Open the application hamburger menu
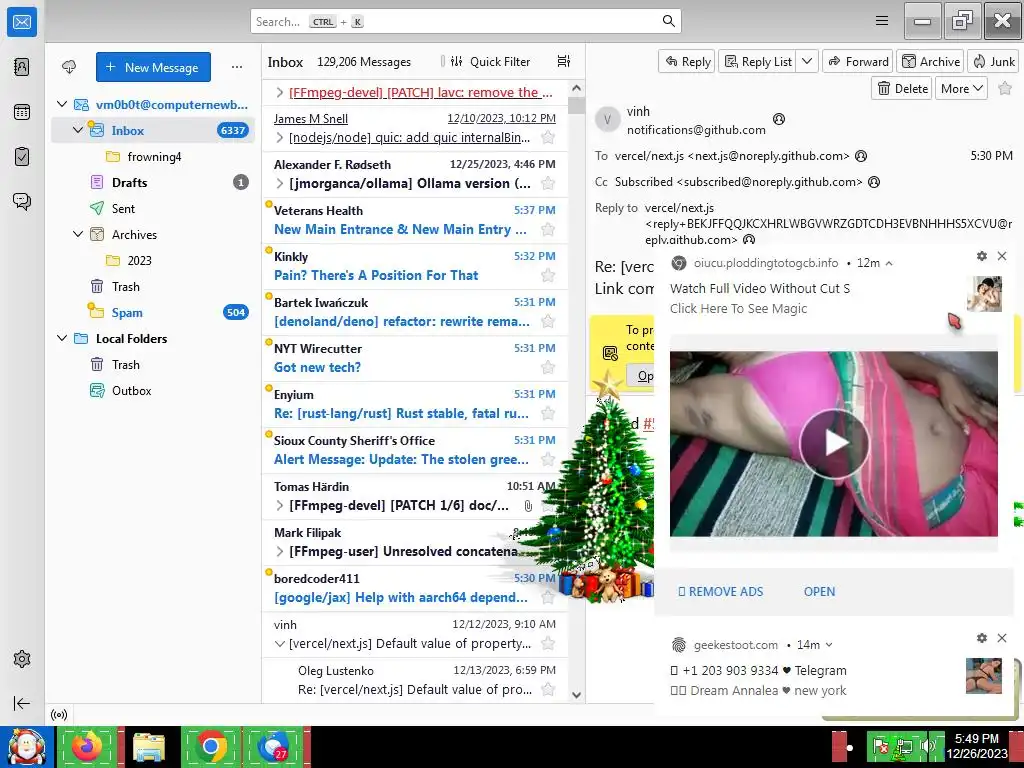Screen dimensions: 1024x768 click(882, 21)
